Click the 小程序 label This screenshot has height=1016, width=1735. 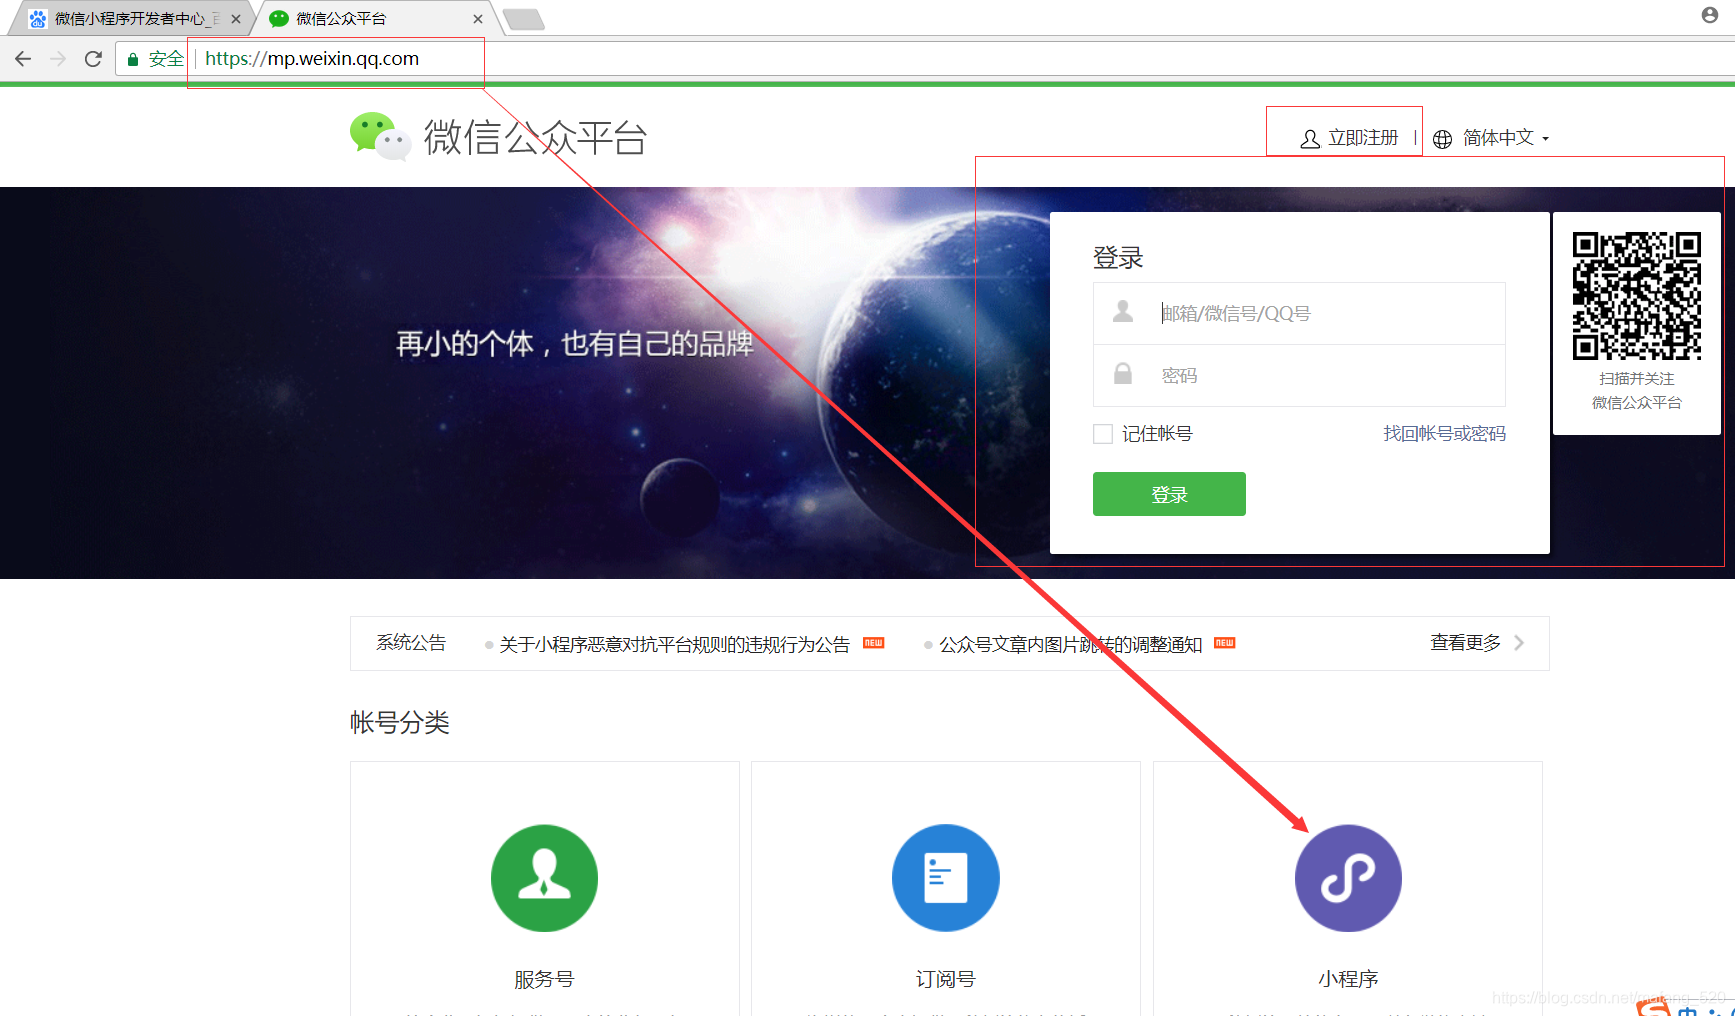click(1348, 979)
